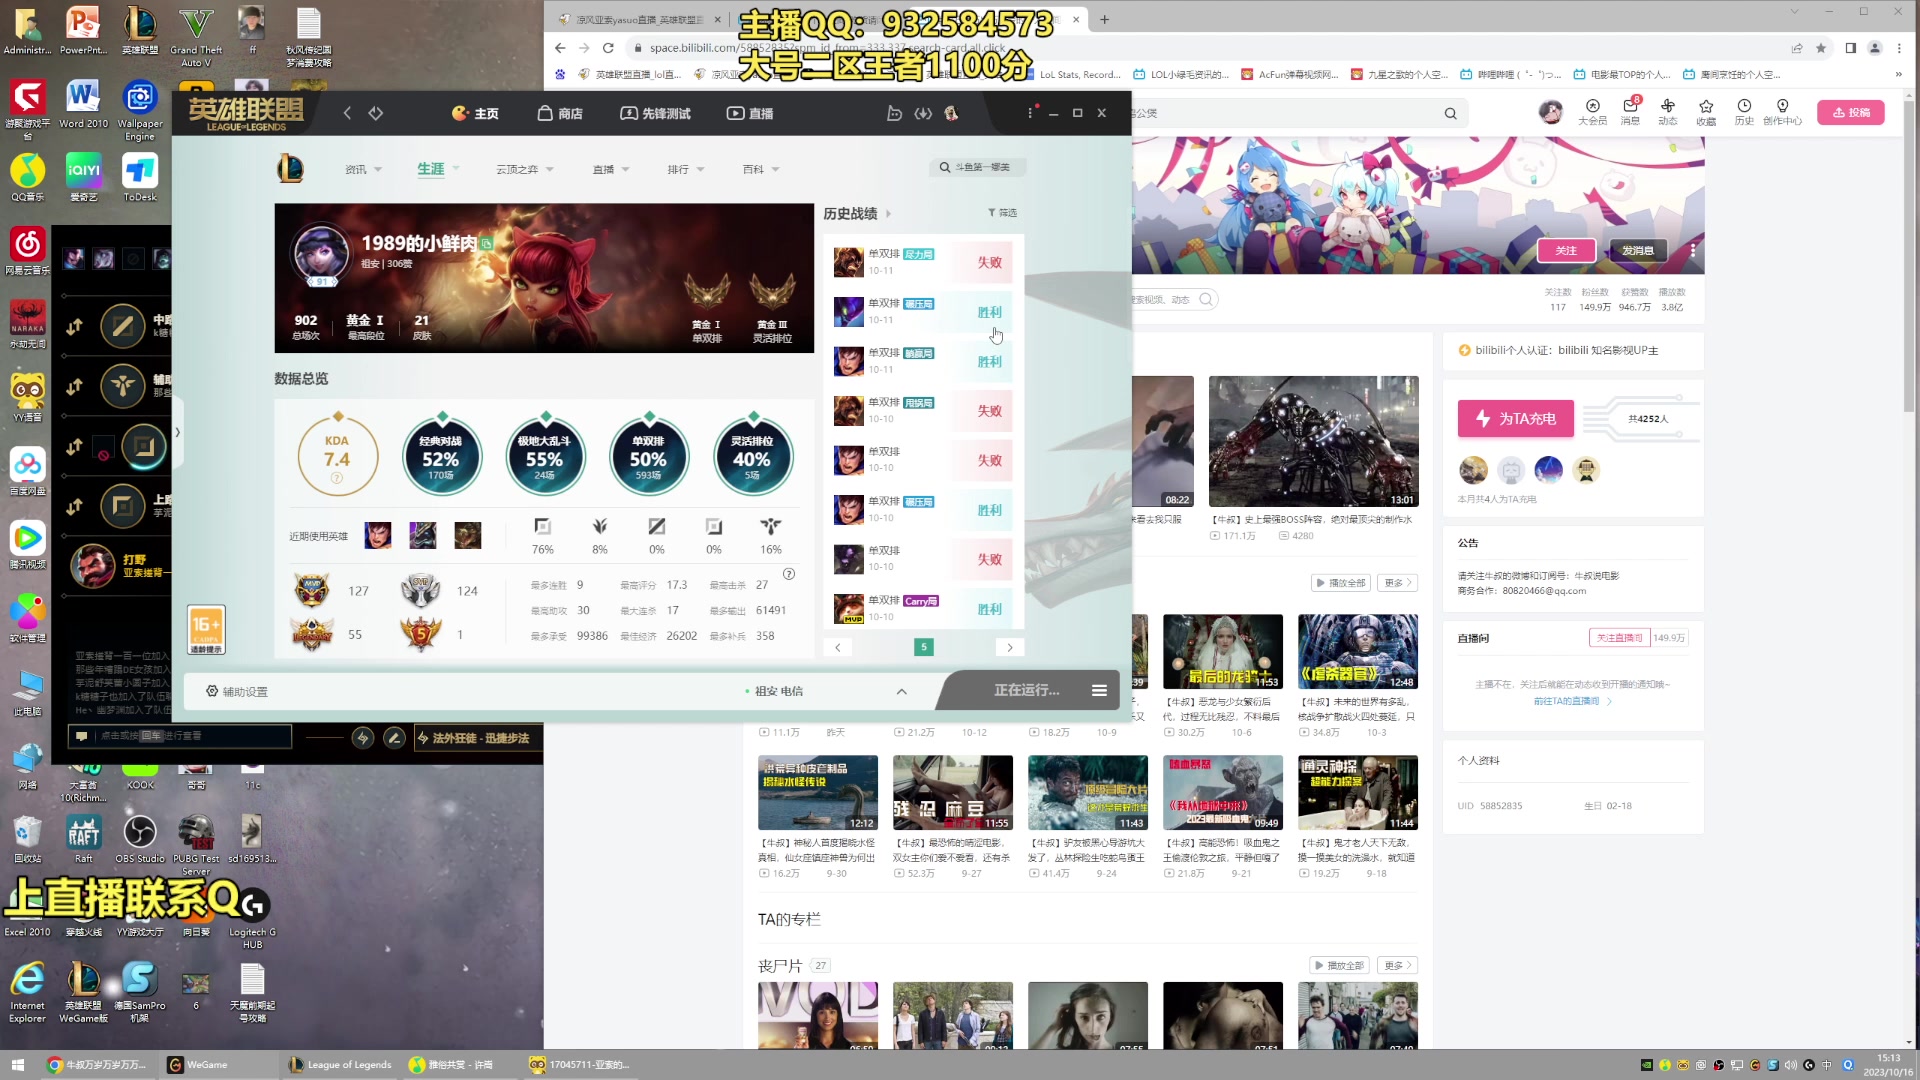
Task: Open bilibili 创作中心 icon
Action: [x=1782, y=111]
